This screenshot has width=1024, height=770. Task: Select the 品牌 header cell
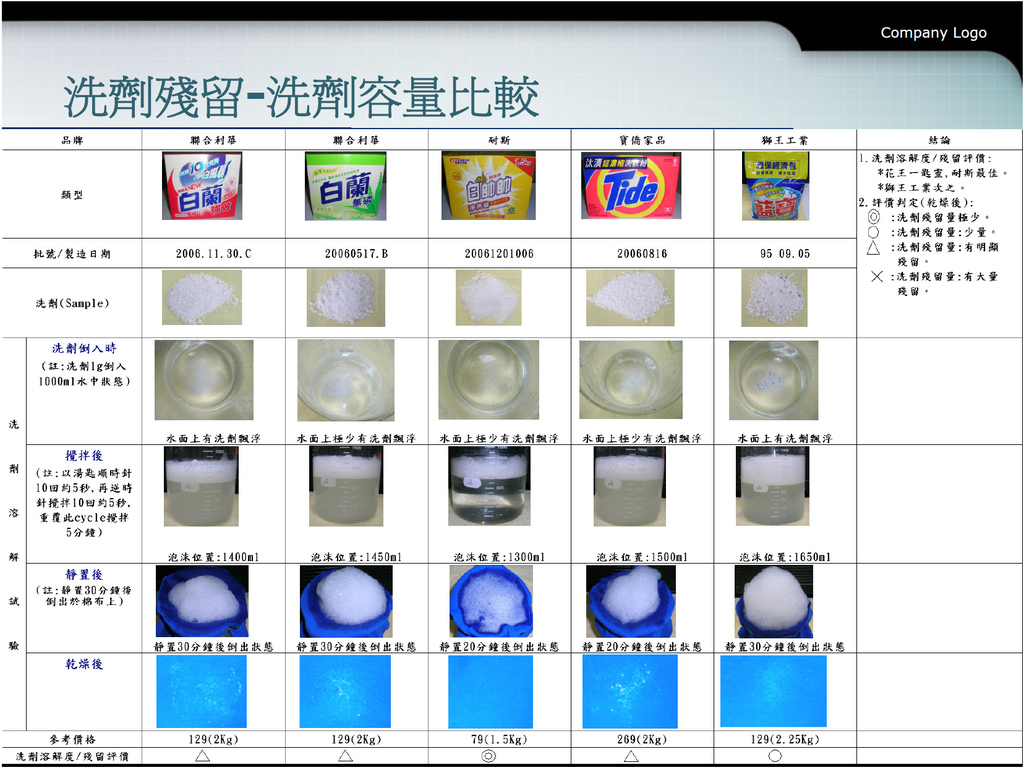[x=72, y=140]
